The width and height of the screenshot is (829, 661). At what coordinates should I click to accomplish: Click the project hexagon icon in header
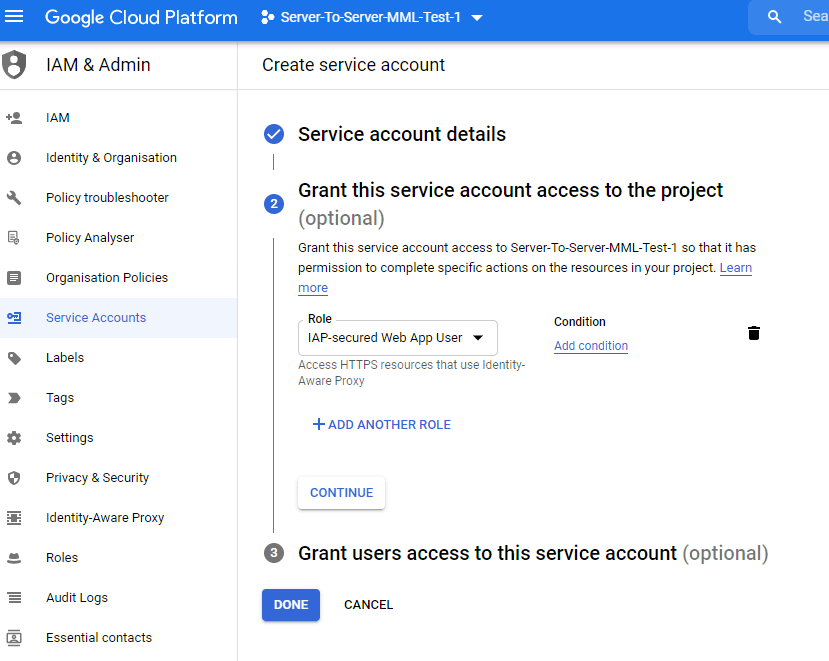(x=268, y=17)
